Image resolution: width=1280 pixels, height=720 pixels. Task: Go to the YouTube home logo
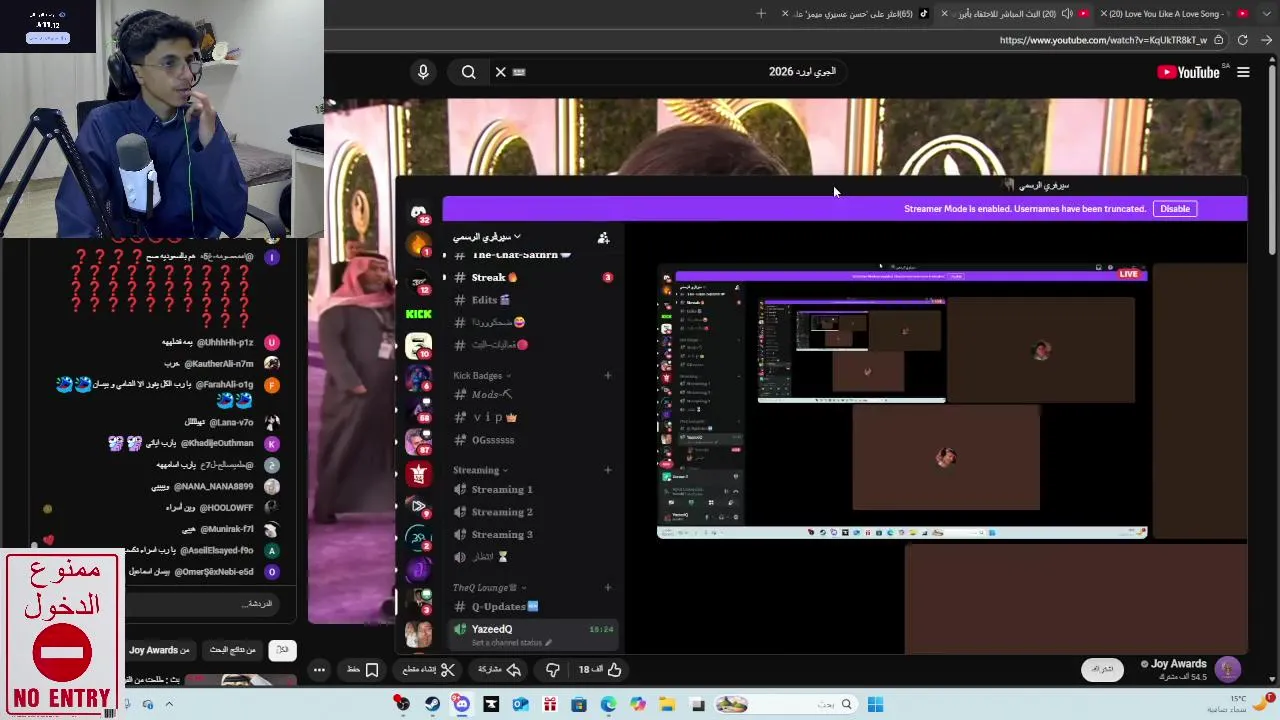[1188, 72]
